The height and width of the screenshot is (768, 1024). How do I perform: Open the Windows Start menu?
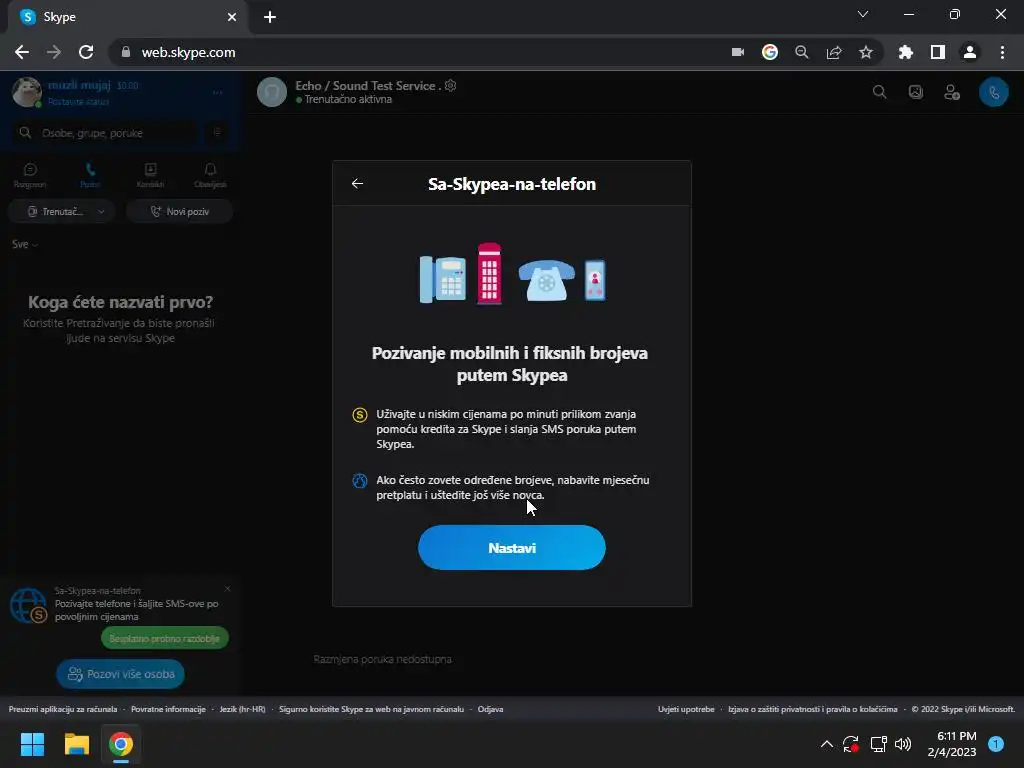click(x=32, y=744)
